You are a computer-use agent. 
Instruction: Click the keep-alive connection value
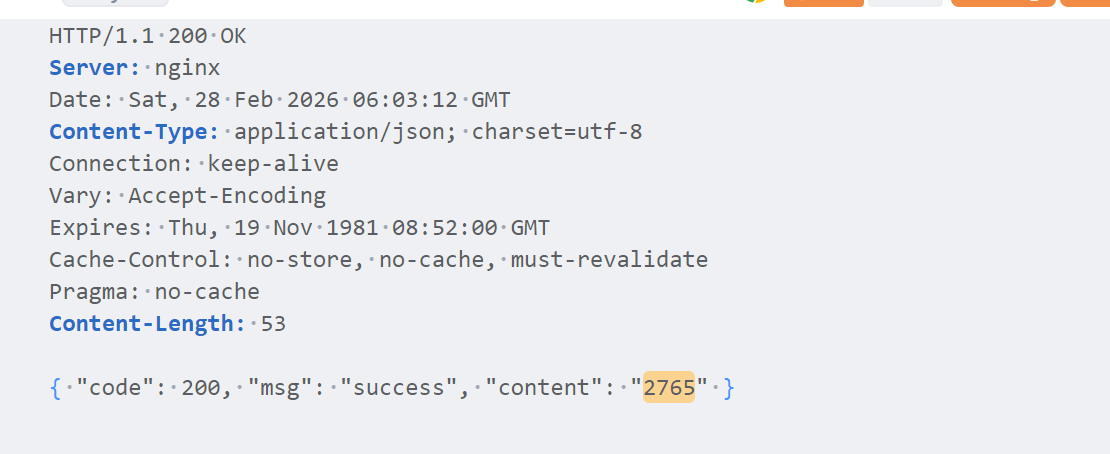point(273,164)
